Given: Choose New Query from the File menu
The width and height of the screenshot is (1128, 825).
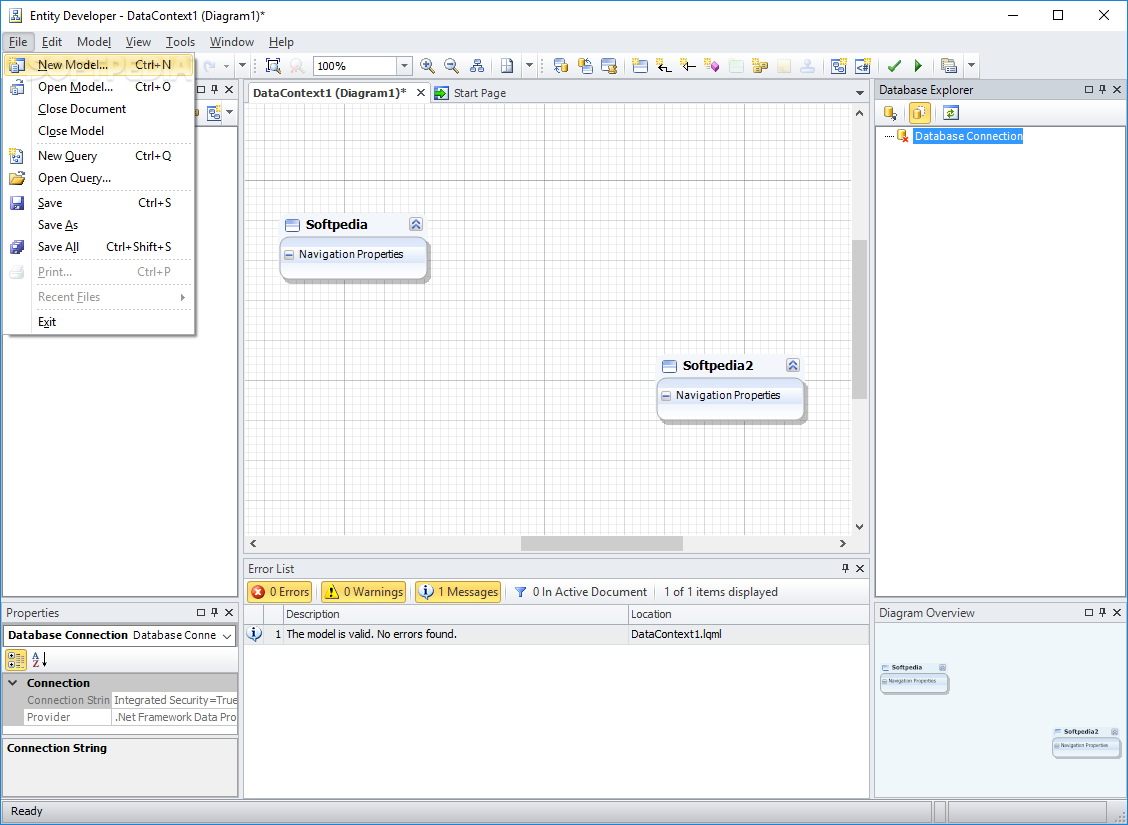Looking at the screenshot, I should pyautogui.click(x=67, y=155).
